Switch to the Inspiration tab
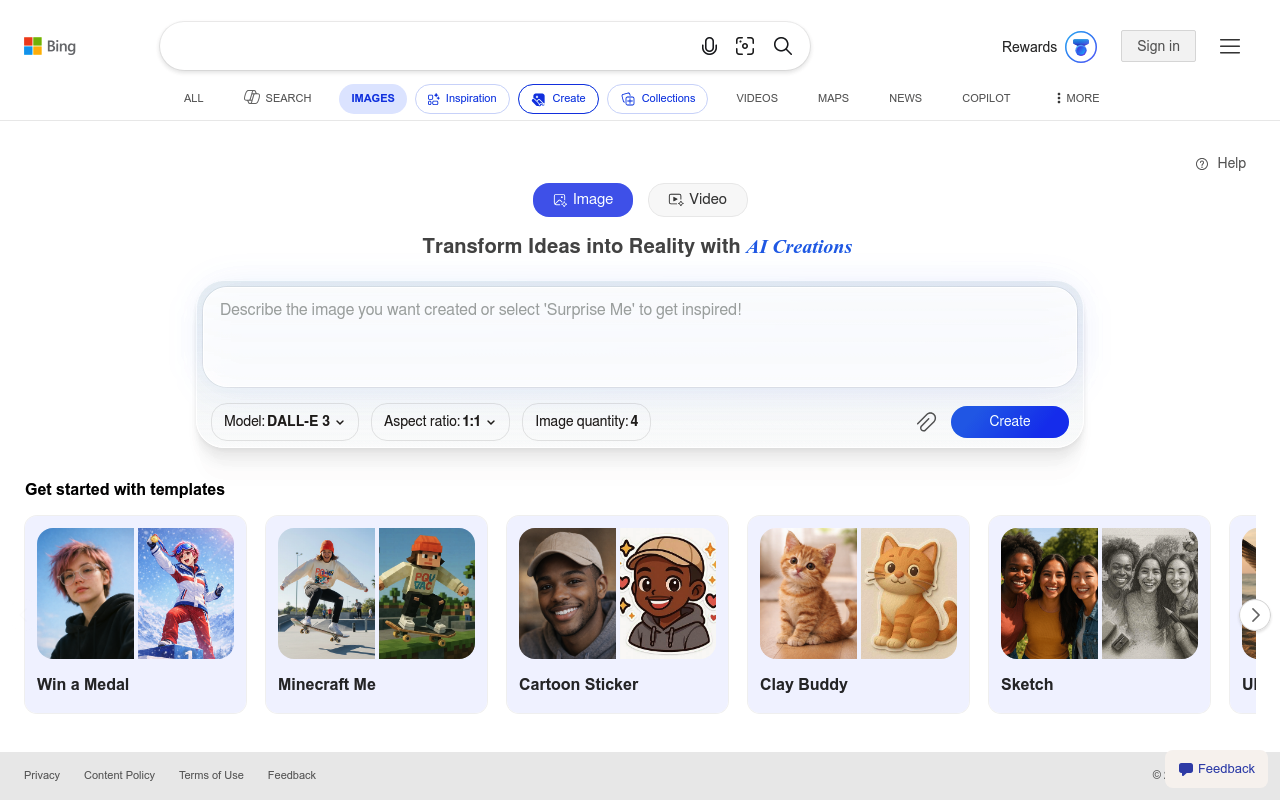The width and height of the screenshot is (1280, 800). 462,99
